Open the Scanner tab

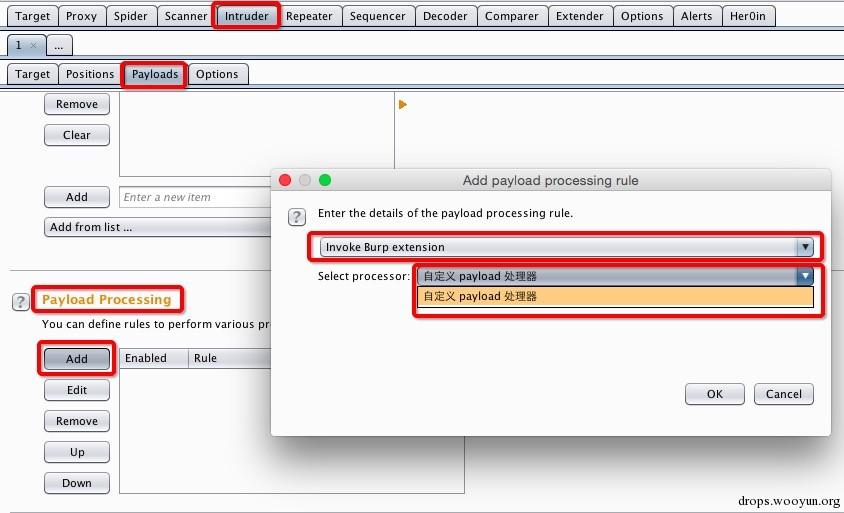pyautogui.click(x=186, y=16)
